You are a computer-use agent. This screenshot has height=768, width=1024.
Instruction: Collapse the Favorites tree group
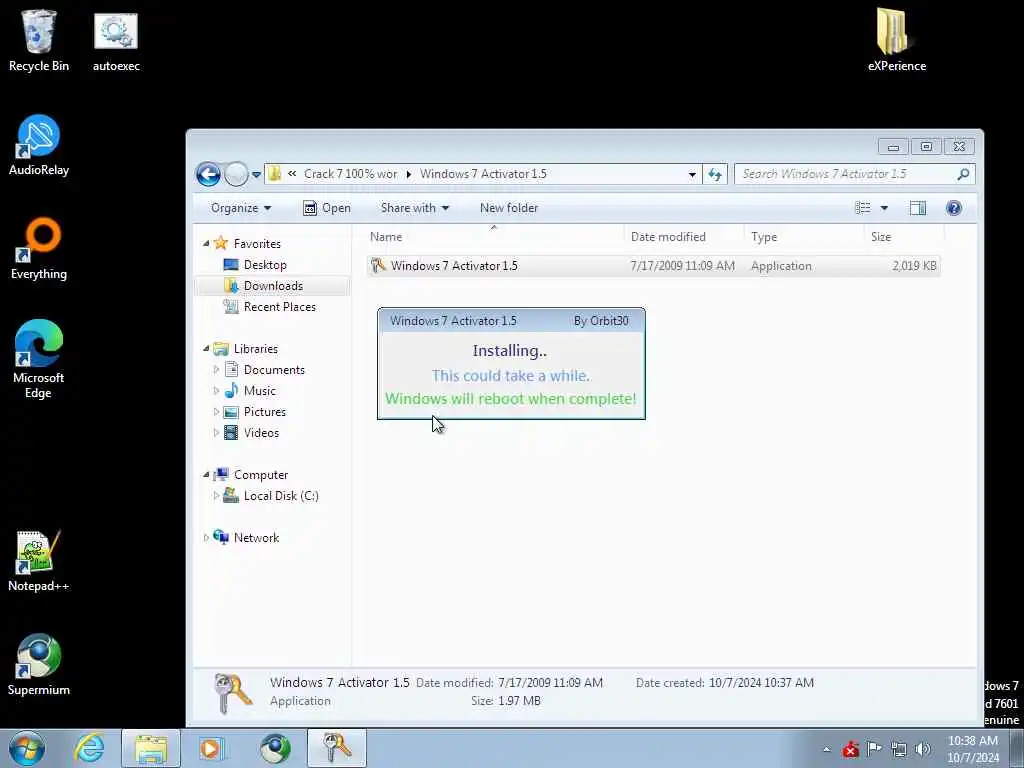click(x=206, y=244)
